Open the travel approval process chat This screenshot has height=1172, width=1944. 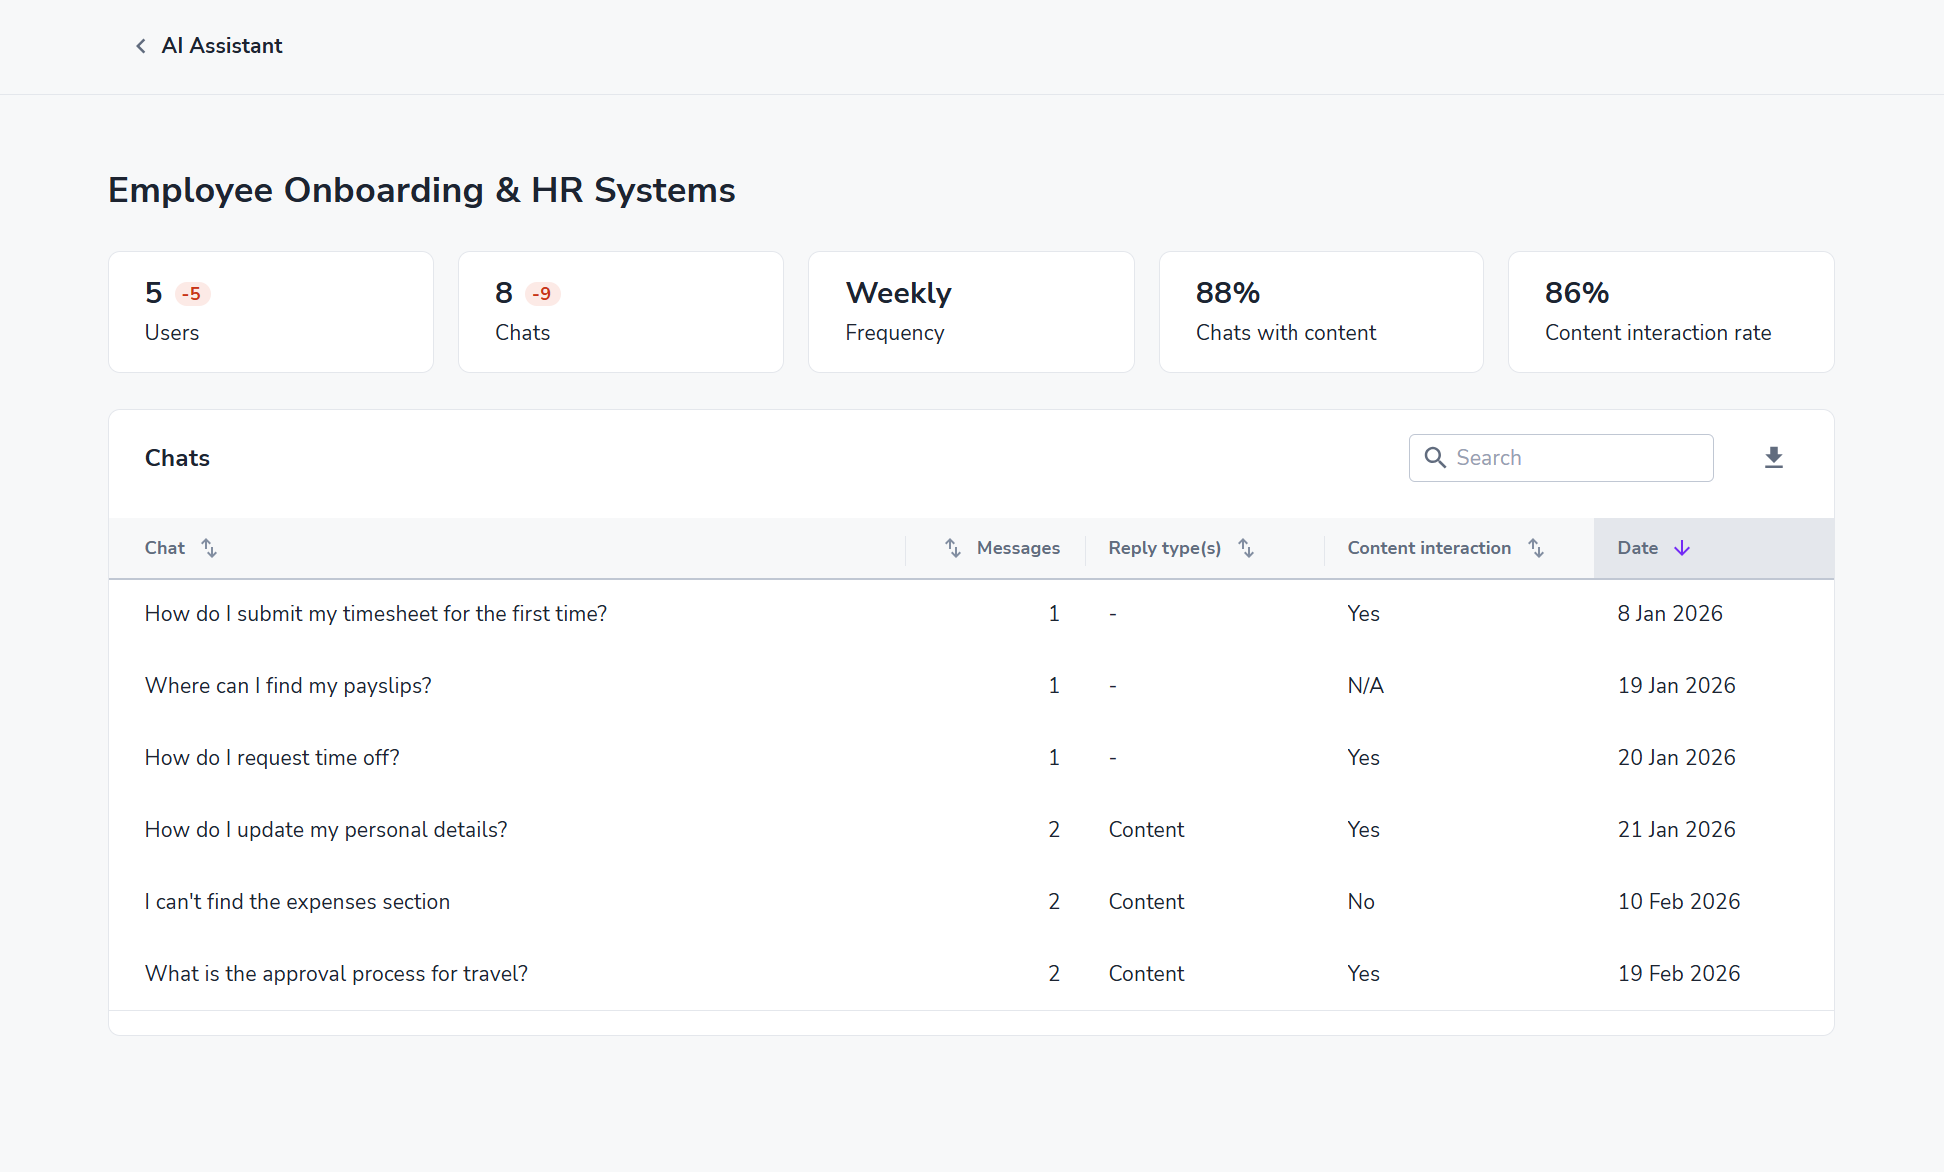click(336, 974)
